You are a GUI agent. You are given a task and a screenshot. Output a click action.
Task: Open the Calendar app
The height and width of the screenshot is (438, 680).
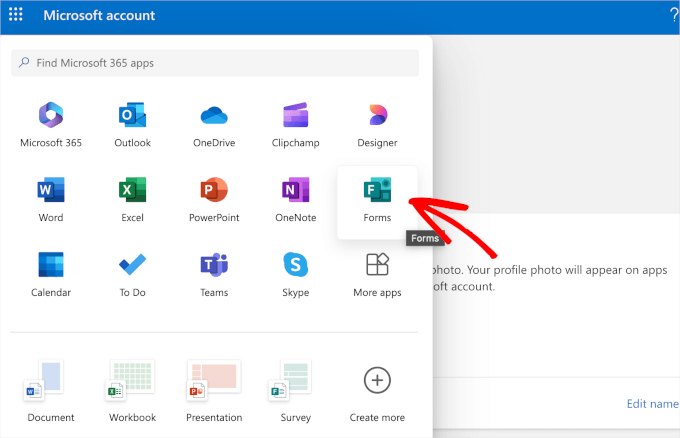(51, 275)
